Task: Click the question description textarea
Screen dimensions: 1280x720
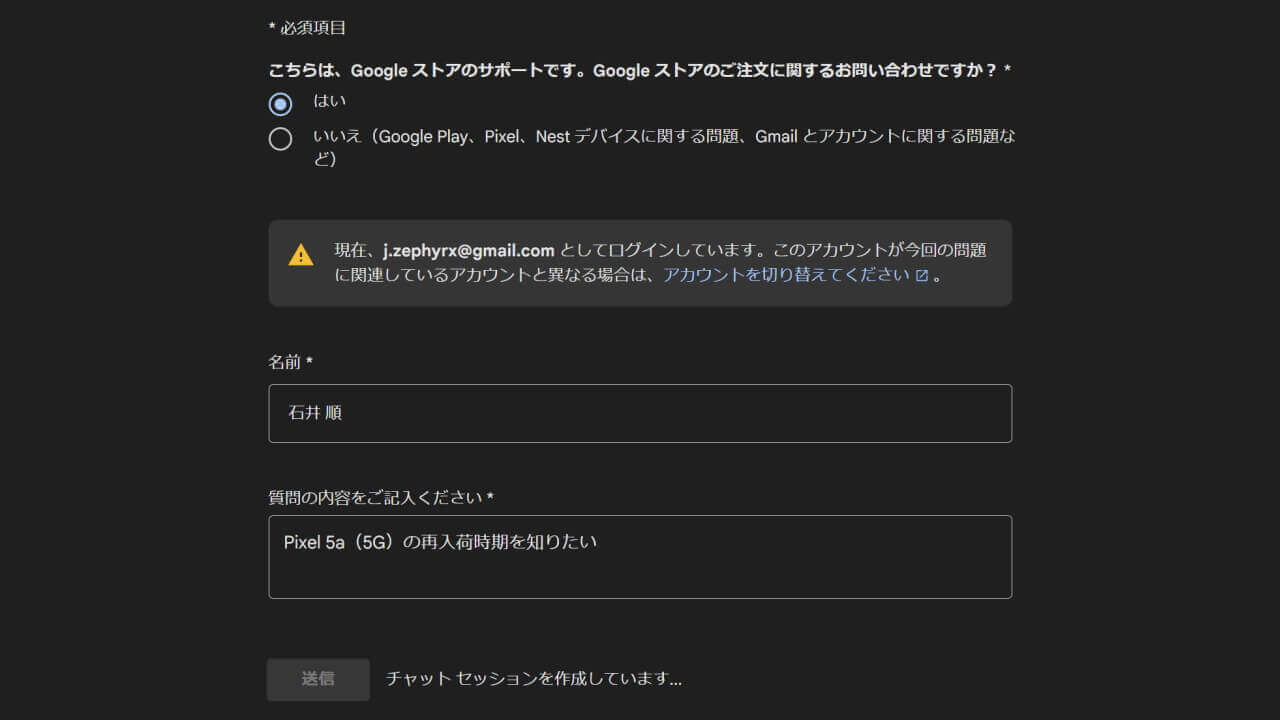Action: (x=640, y=557)
